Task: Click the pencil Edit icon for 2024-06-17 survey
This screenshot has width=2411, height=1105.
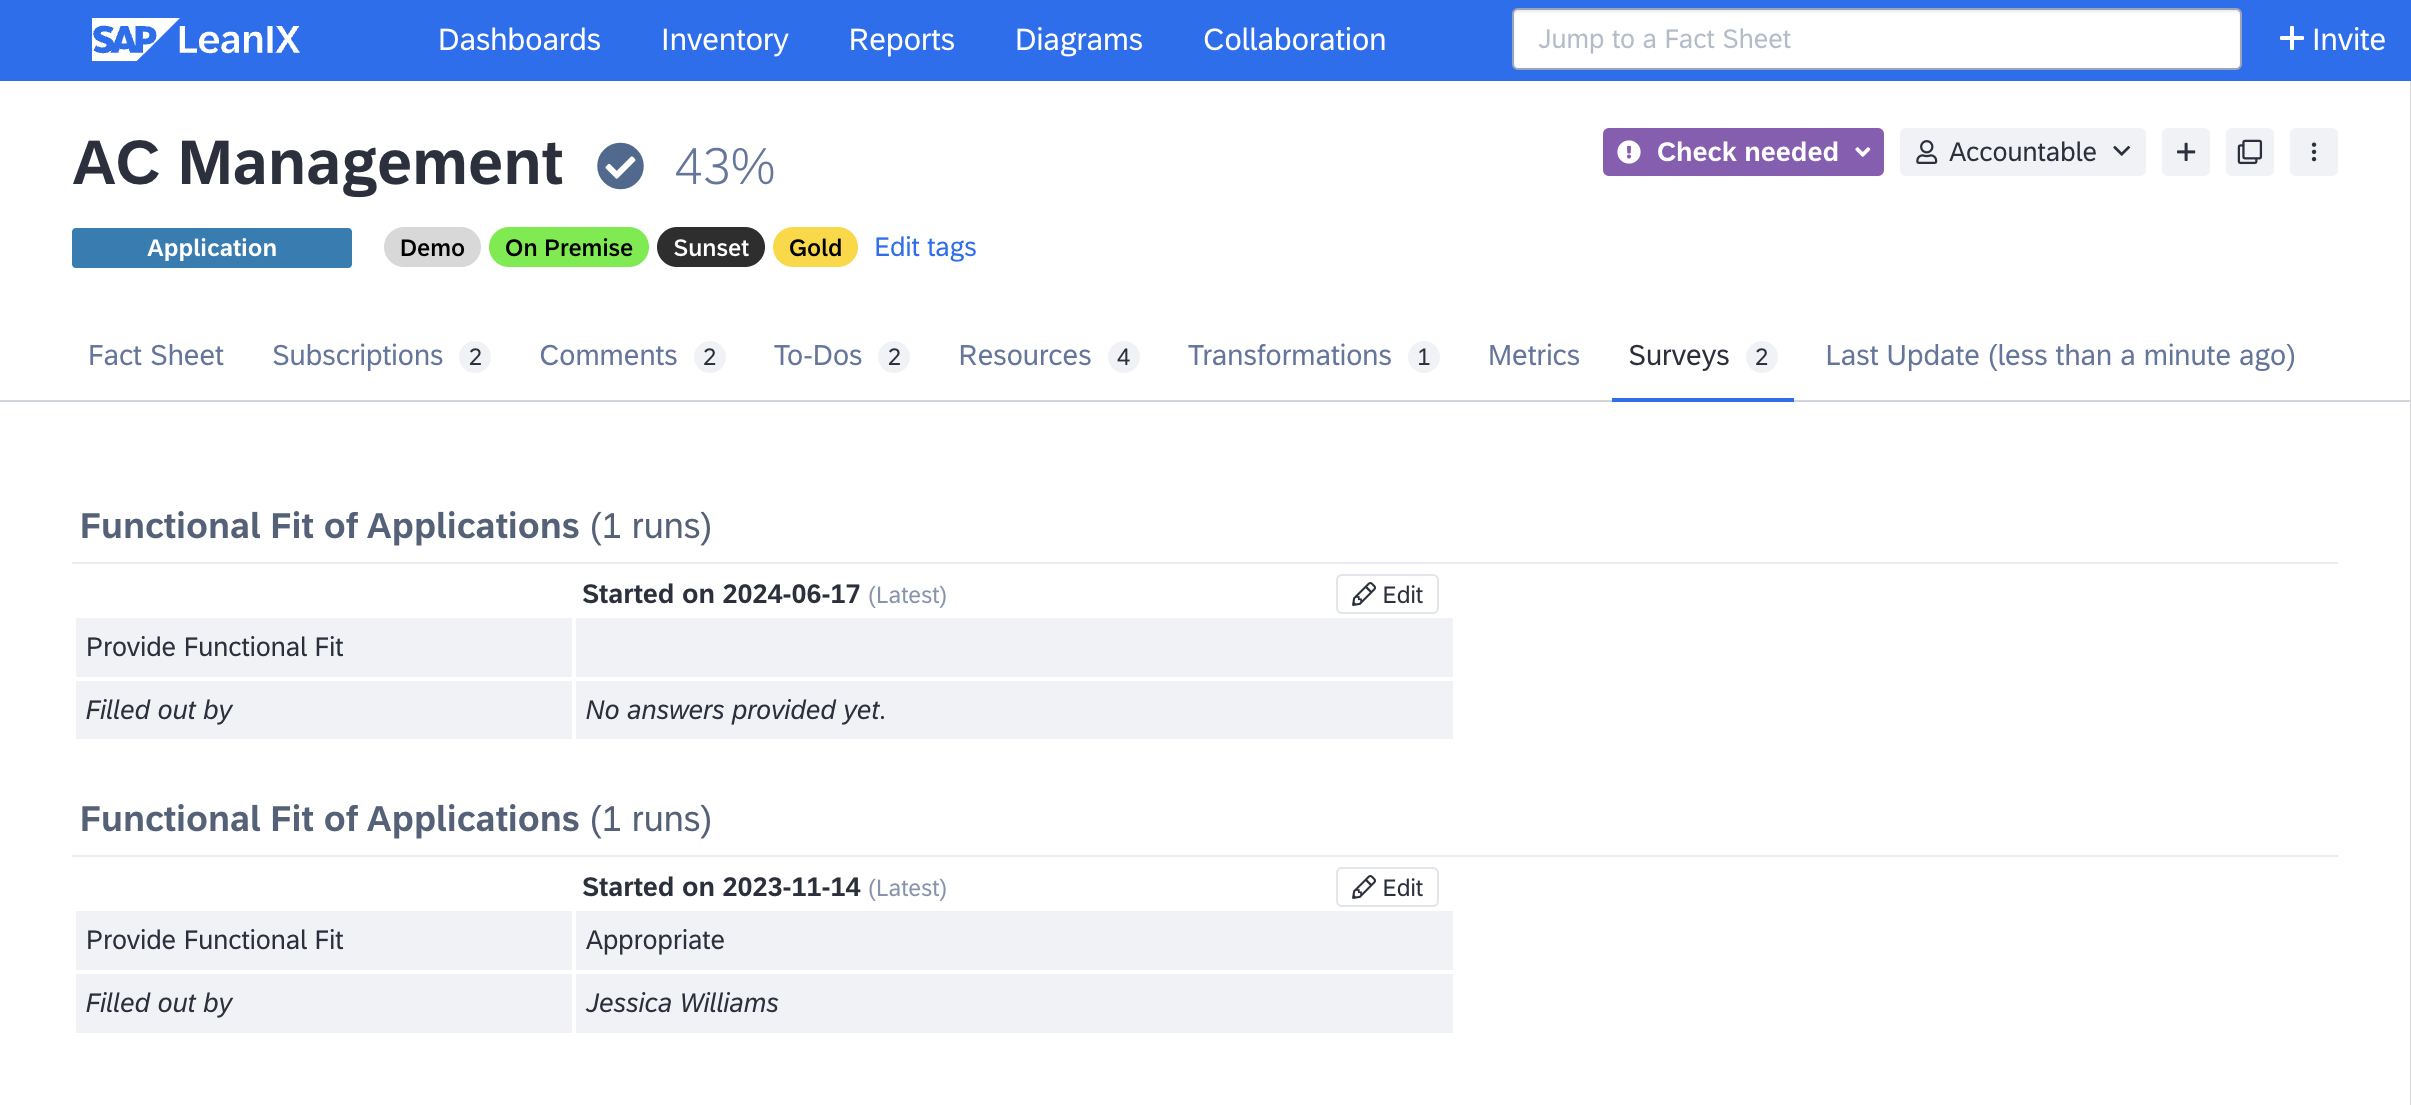Action: coord(1385,595)
